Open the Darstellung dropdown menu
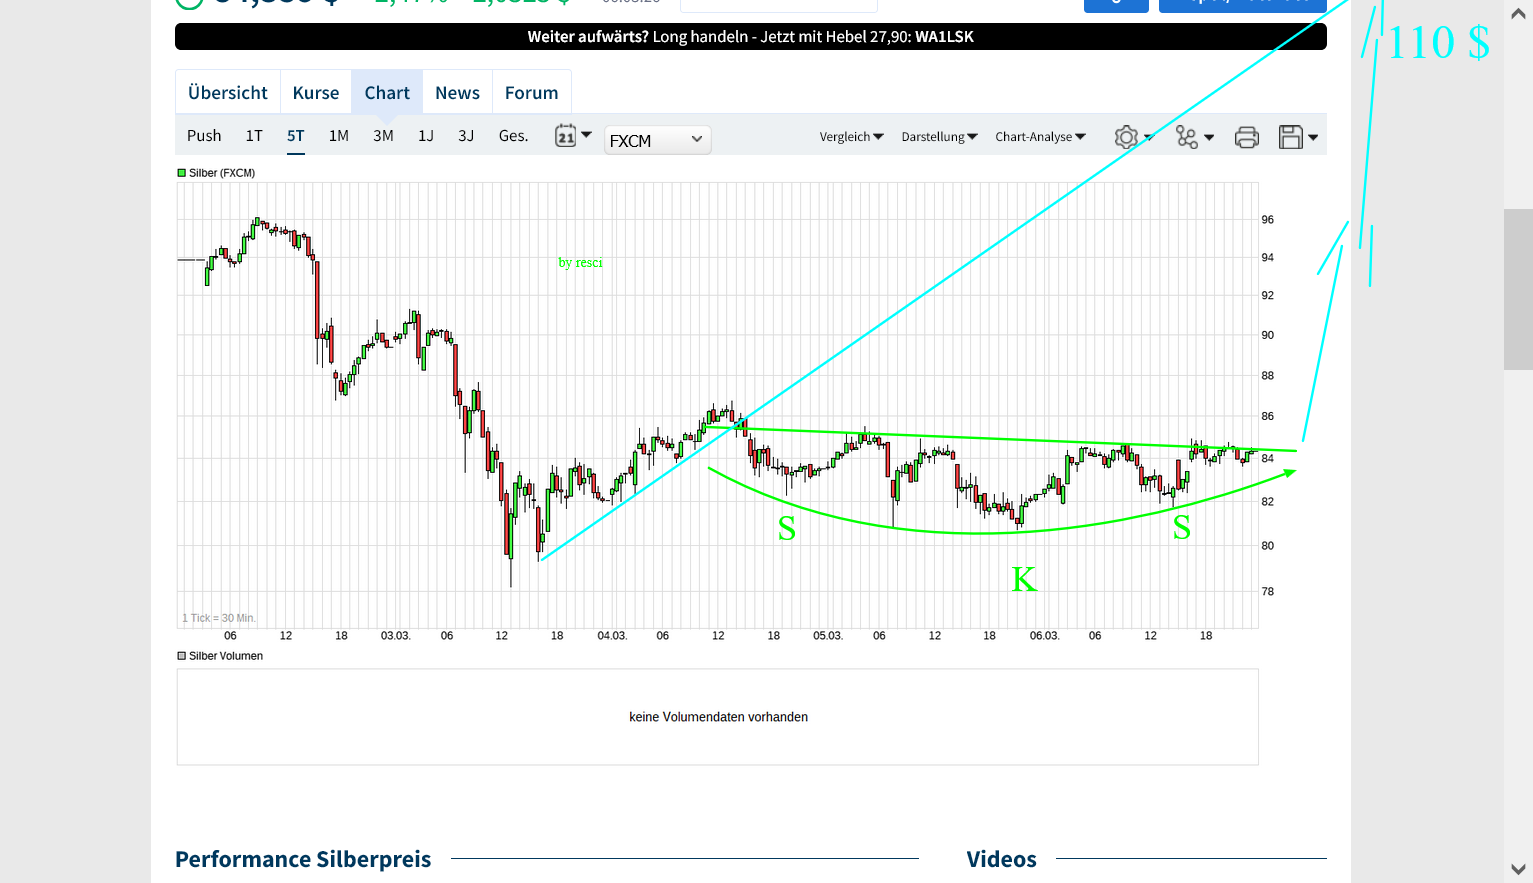Screen dimensions: 1533x883 pos(939,137)
